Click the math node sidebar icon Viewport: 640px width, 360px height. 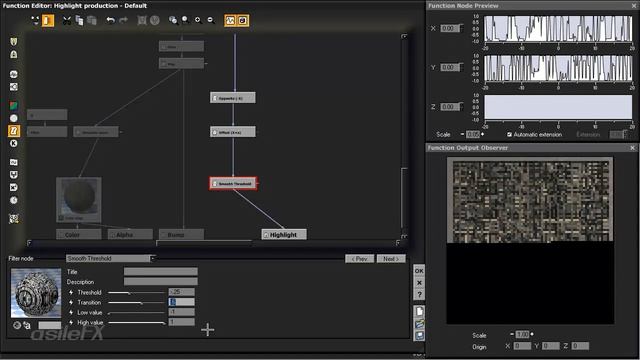(13, 187)
